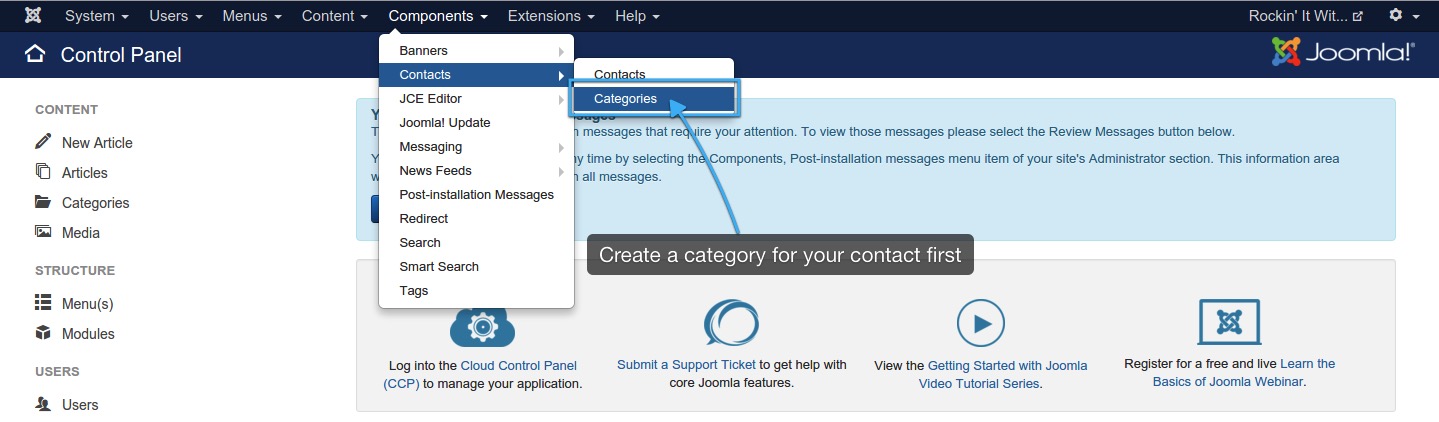Go to Articles in the sidebar
This screenshot has width=1439, height=422.
point(84,173)
